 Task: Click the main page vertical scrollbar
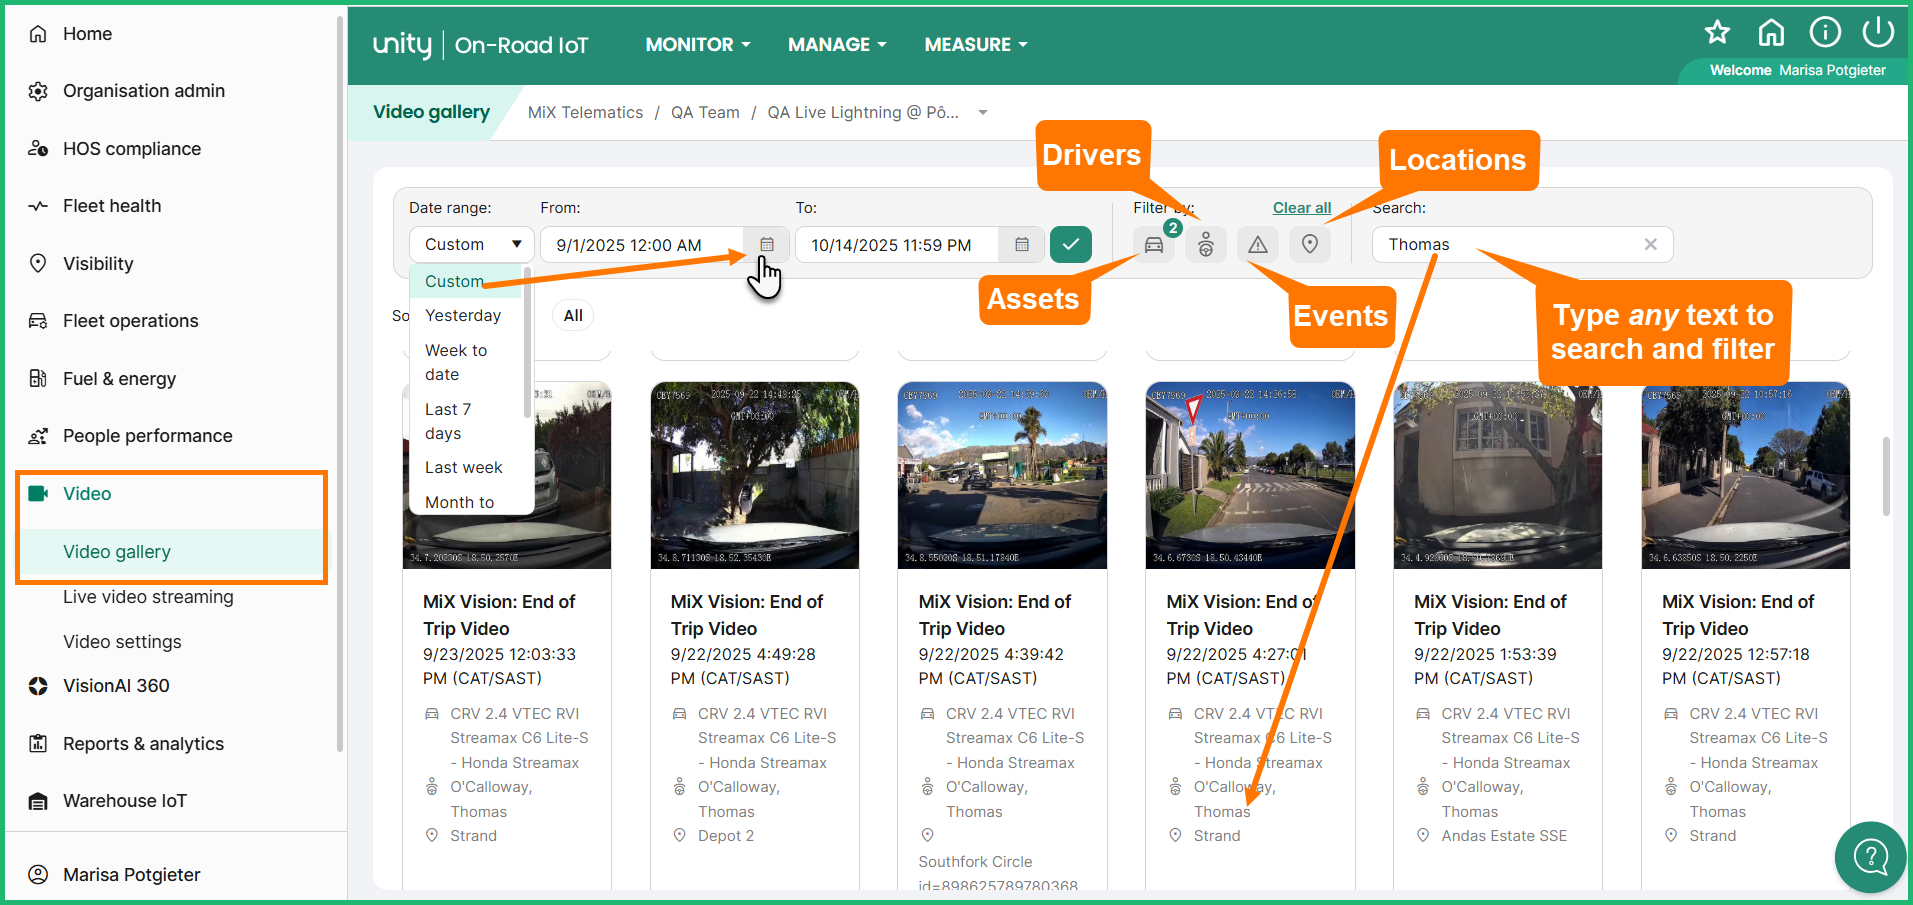(x=1886, y=476)
